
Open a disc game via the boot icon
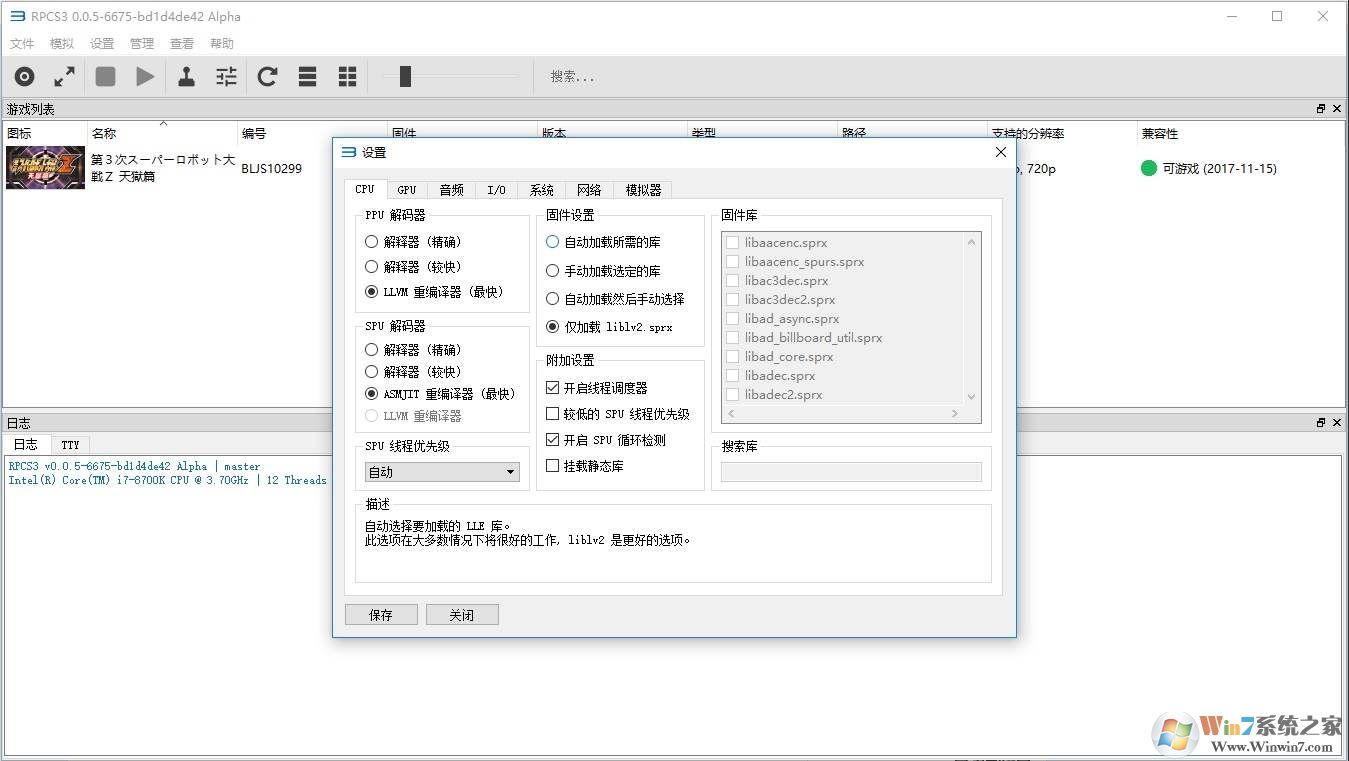pos(24,76)
